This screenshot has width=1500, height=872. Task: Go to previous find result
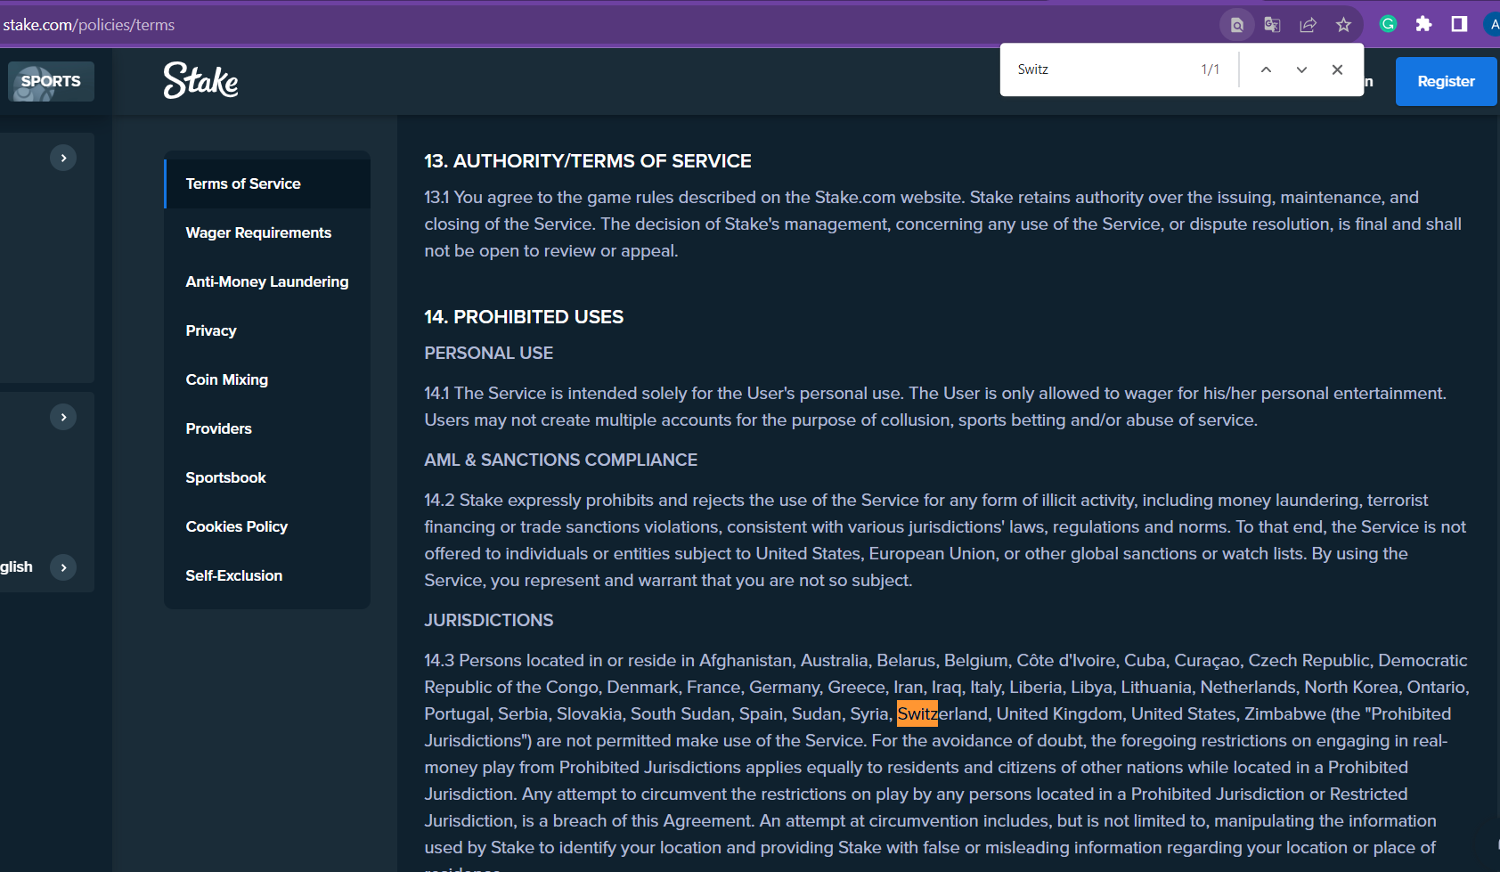1266,70
